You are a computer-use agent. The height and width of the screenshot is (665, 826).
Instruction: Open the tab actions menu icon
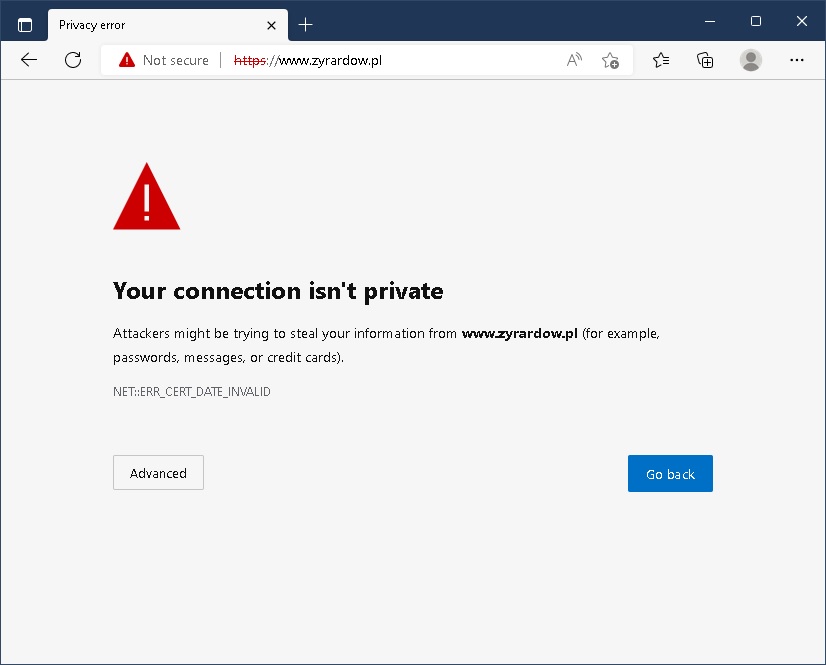pyautogui.click(x=25, y=25)
